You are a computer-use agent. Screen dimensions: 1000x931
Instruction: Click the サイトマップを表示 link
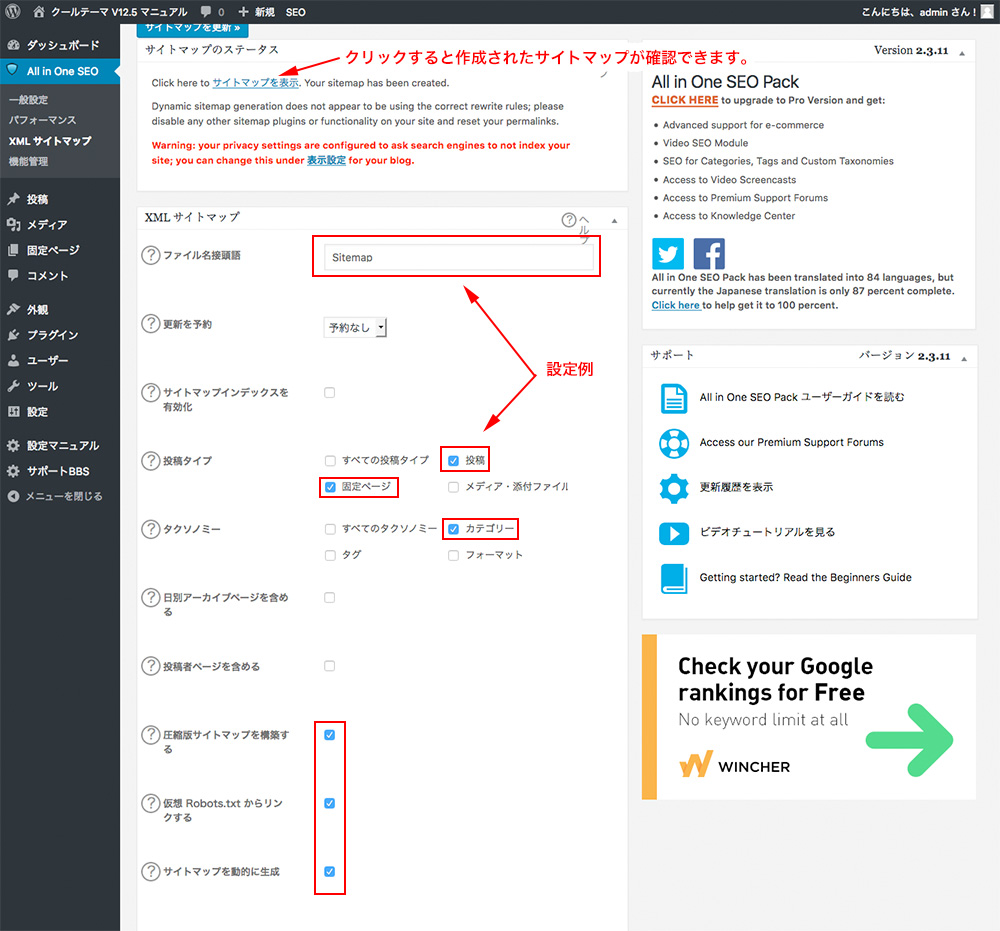point(255,82)
